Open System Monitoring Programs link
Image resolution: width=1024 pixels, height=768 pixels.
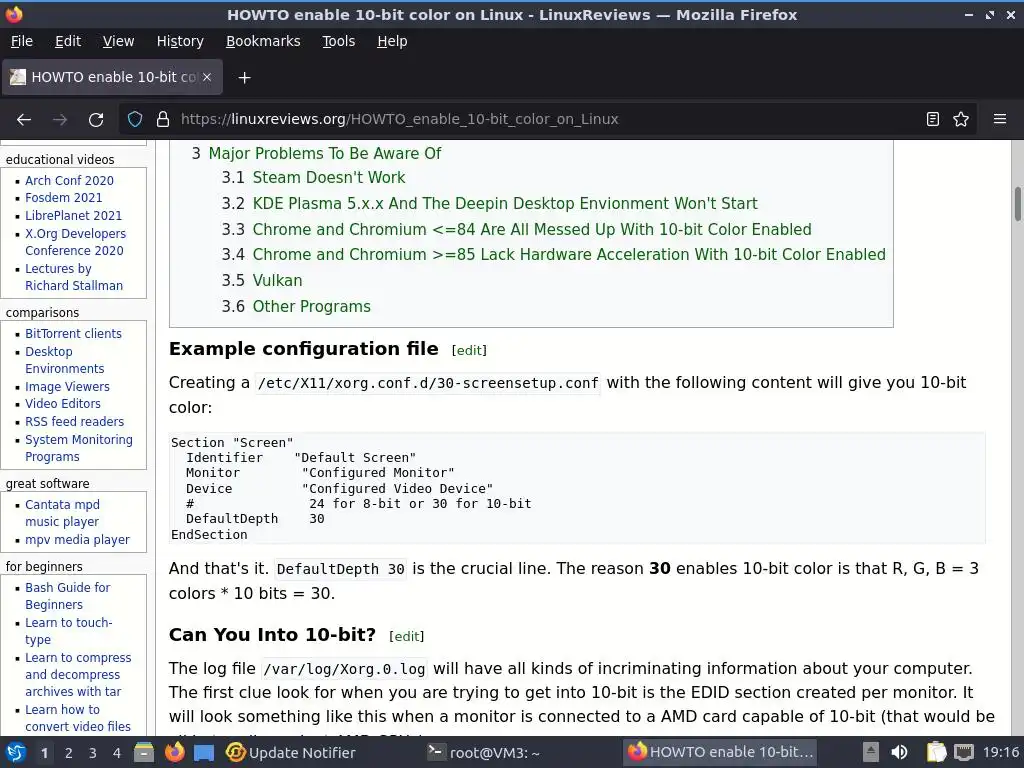click(78, 448)
